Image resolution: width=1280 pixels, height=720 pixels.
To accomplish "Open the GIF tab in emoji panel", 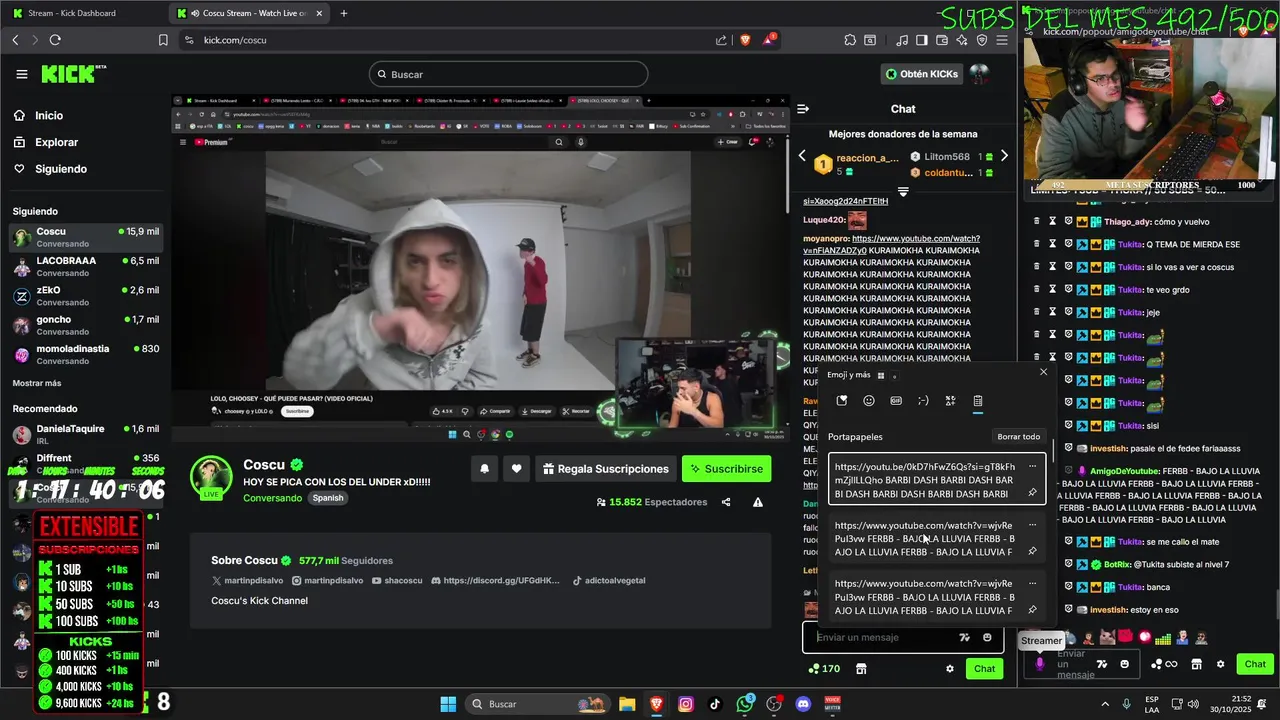I will click(896, 401).
